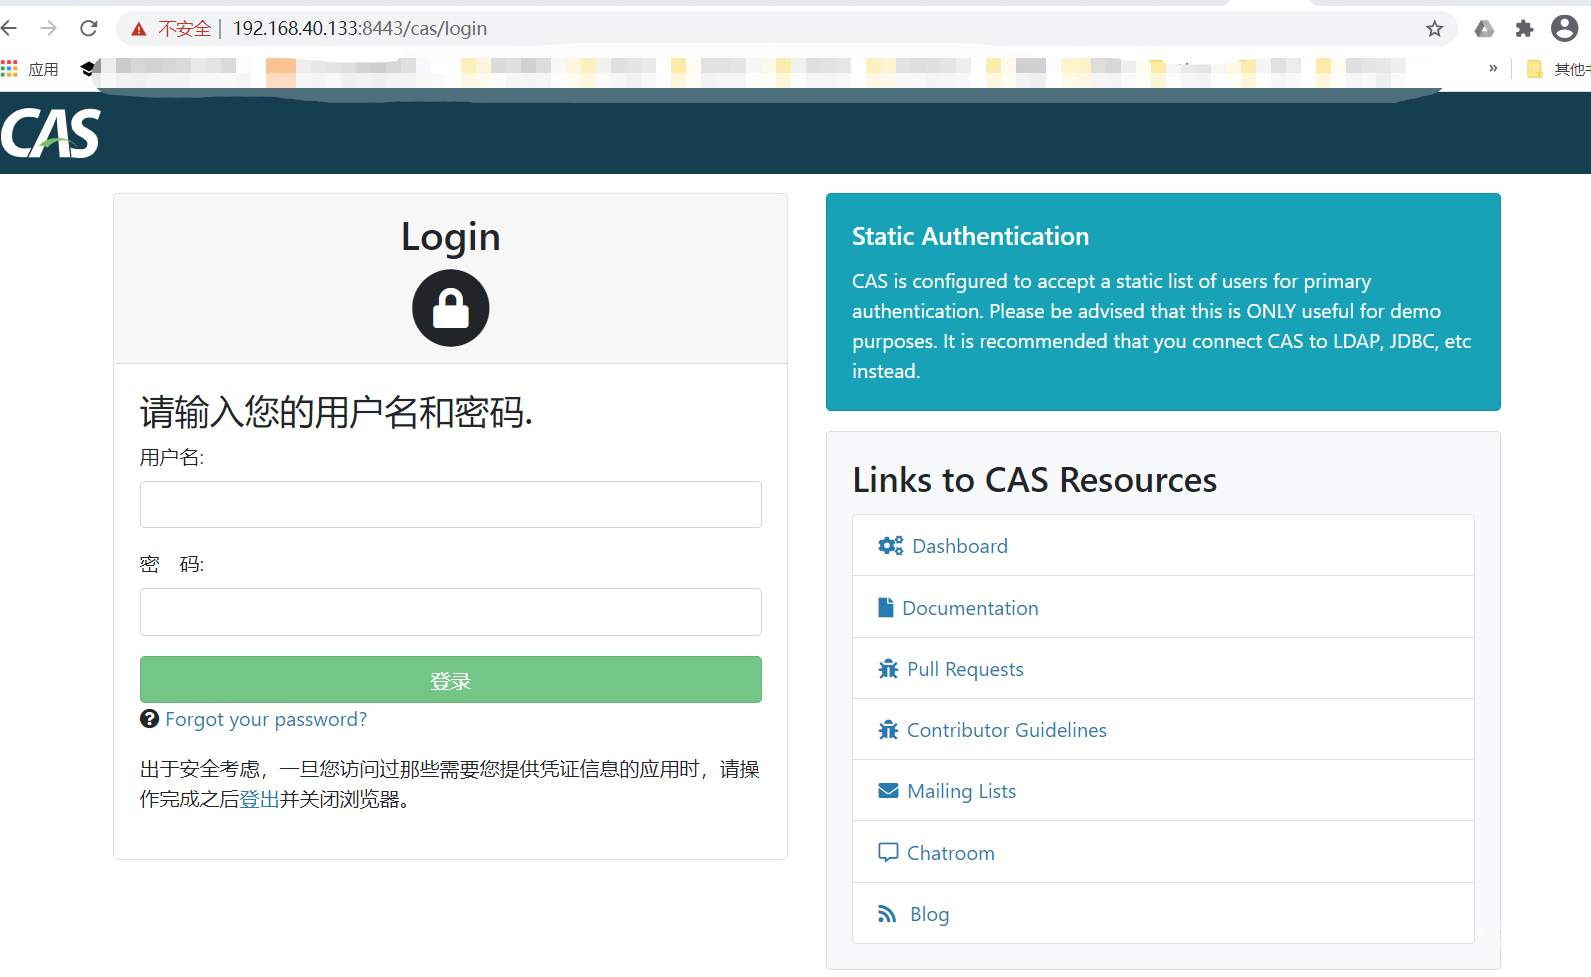Screen dimensions: 1591x977
Task: Click the CAS logo in header
Action: click(51, 133)
